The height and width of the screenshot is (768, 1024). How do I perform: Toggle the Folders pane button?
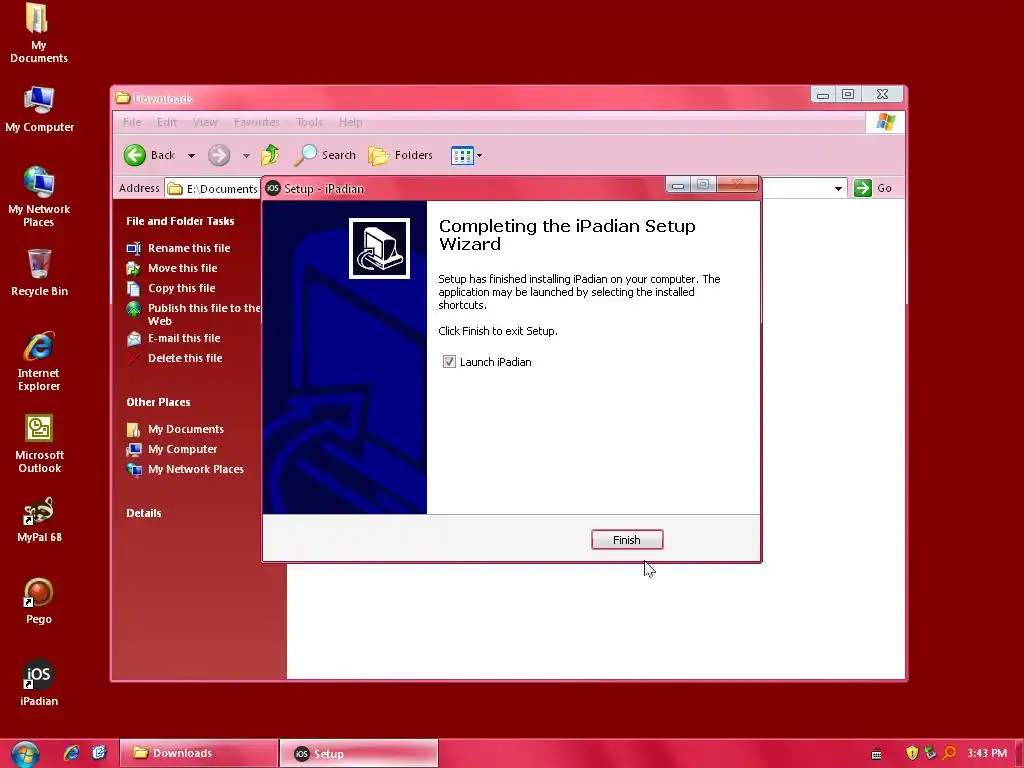tap(400, 155)
